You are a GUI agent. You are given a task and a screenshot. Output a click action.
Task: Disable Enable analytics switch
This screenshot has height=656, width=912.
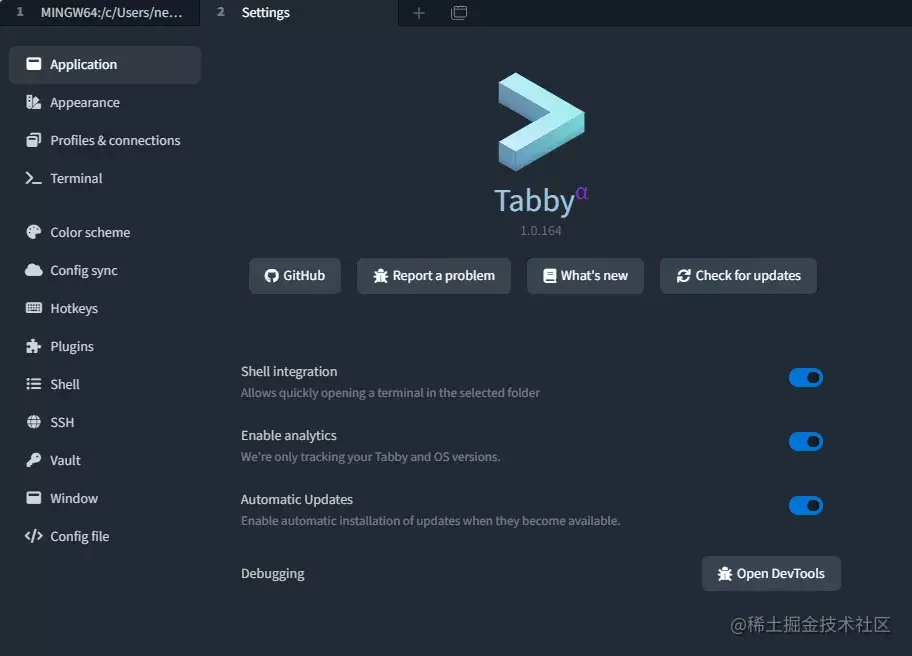[x=806, y=441]
